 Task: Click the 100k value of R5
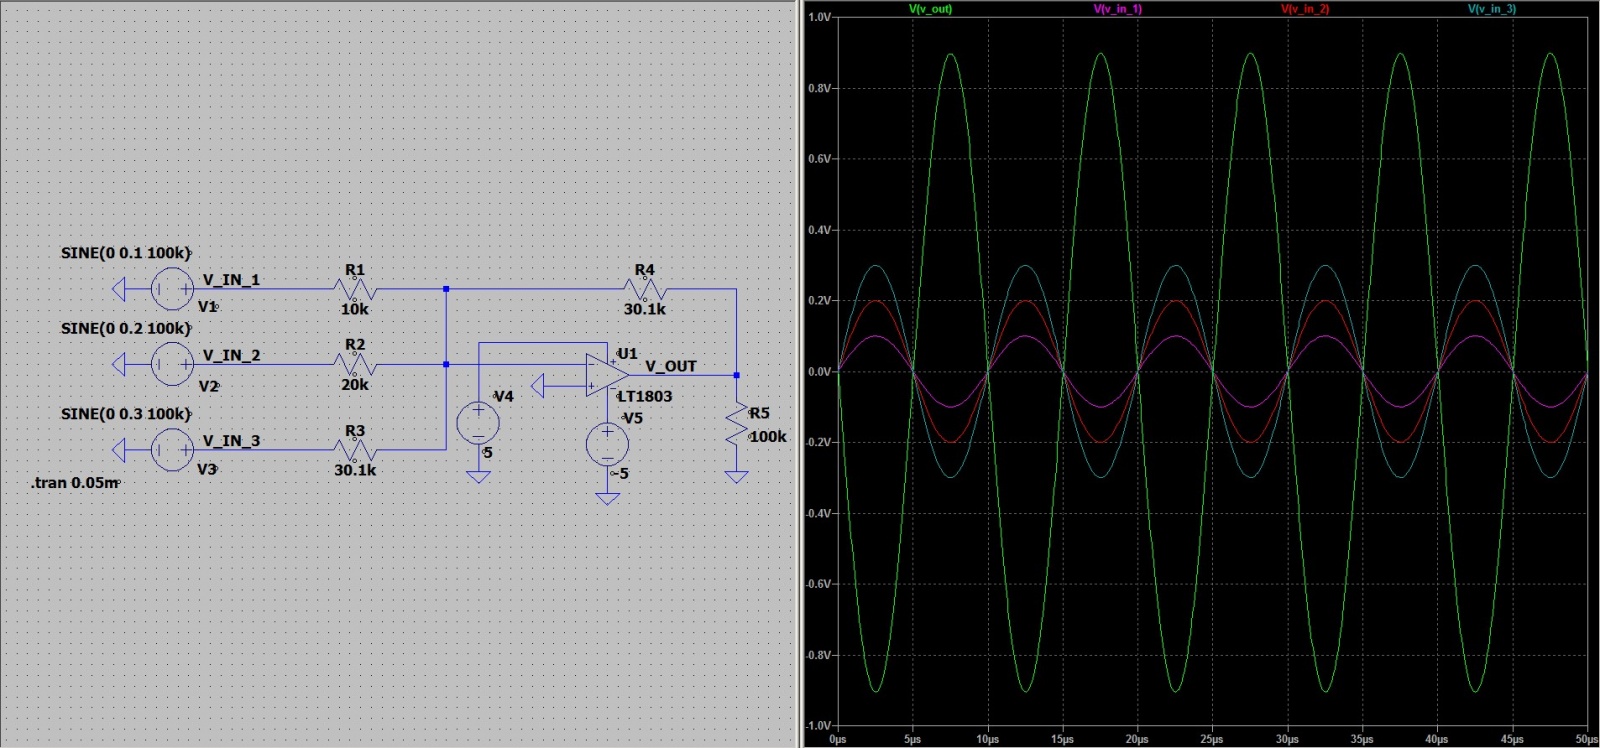tap(768, 436)
